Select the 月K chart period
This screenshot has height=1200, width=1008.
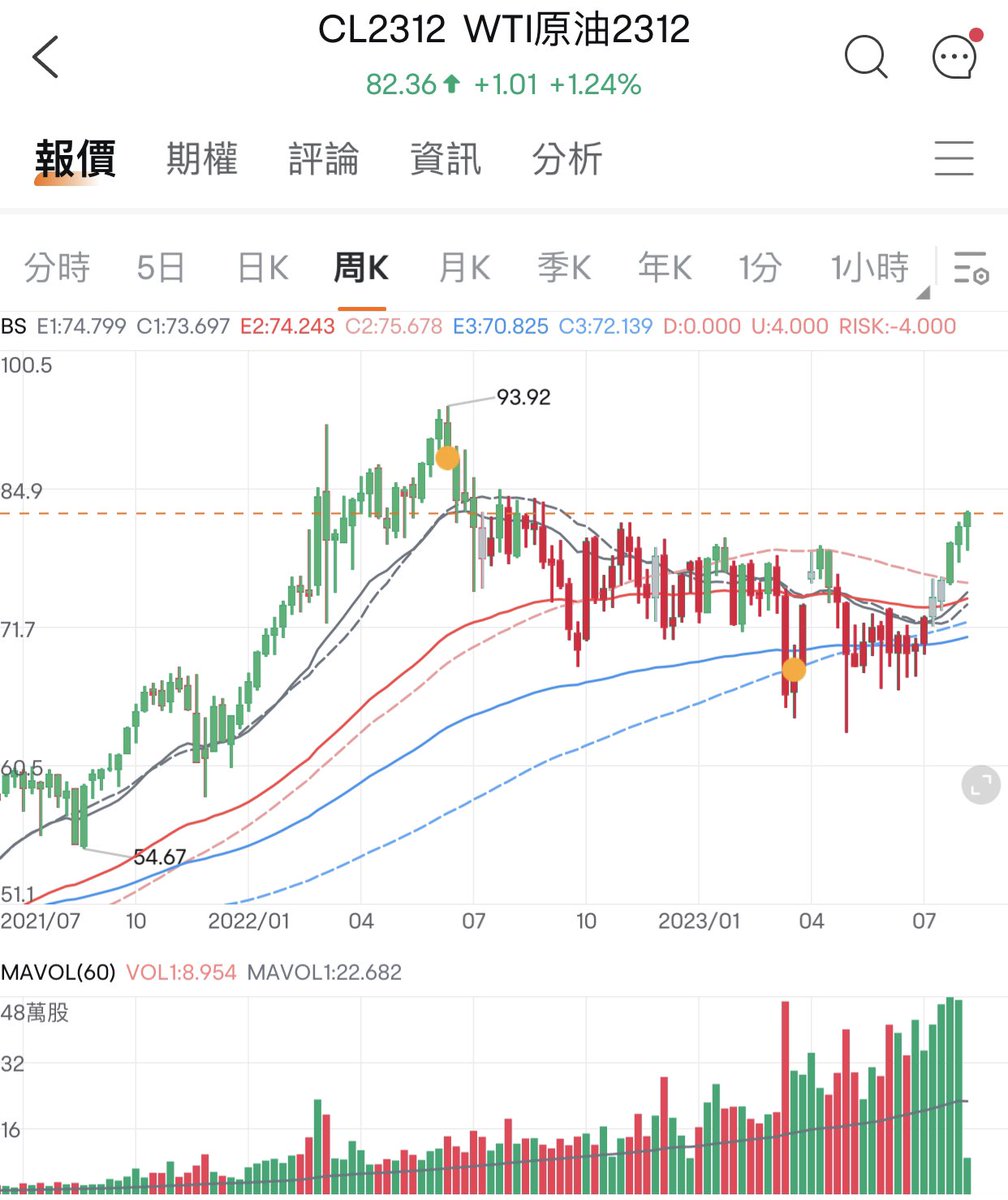pos(464,268)
